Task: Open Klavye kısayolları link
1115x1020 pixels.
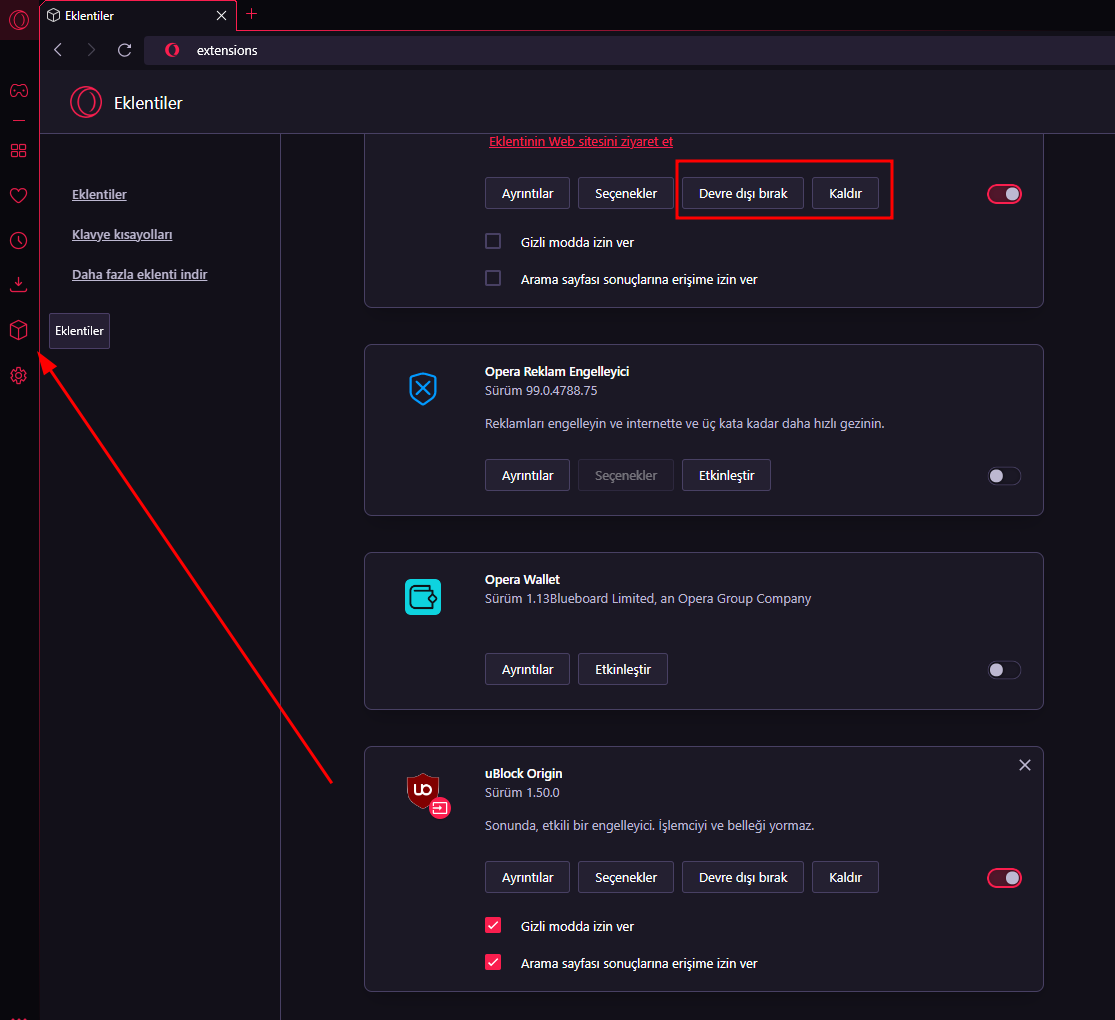Action: click(x=122, y=234)
